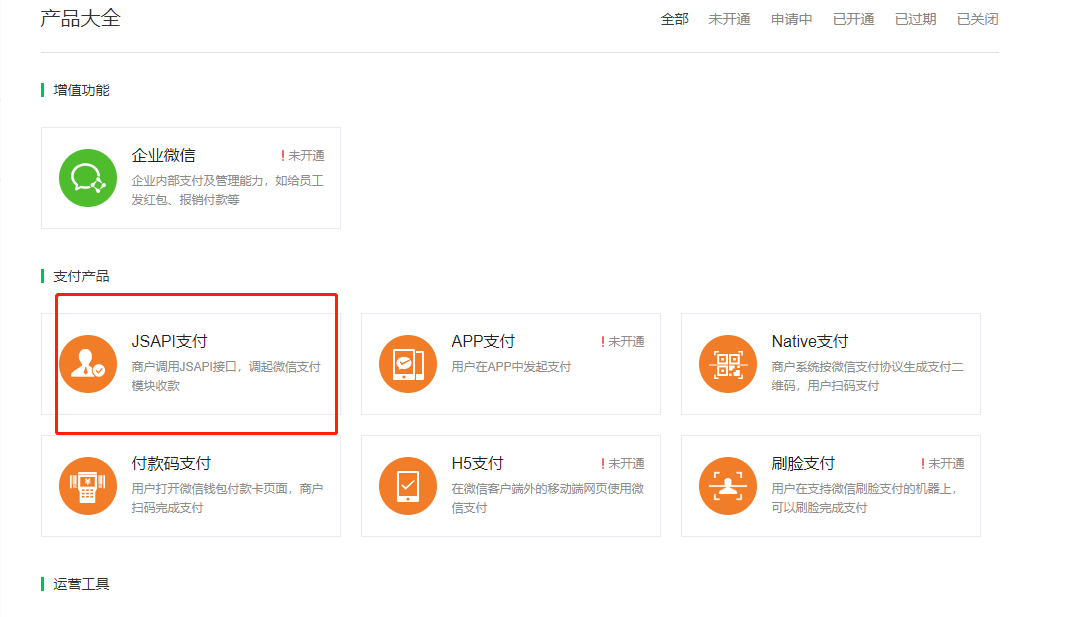Click the 用户在APP中发起支付 description

click(511, 367)
